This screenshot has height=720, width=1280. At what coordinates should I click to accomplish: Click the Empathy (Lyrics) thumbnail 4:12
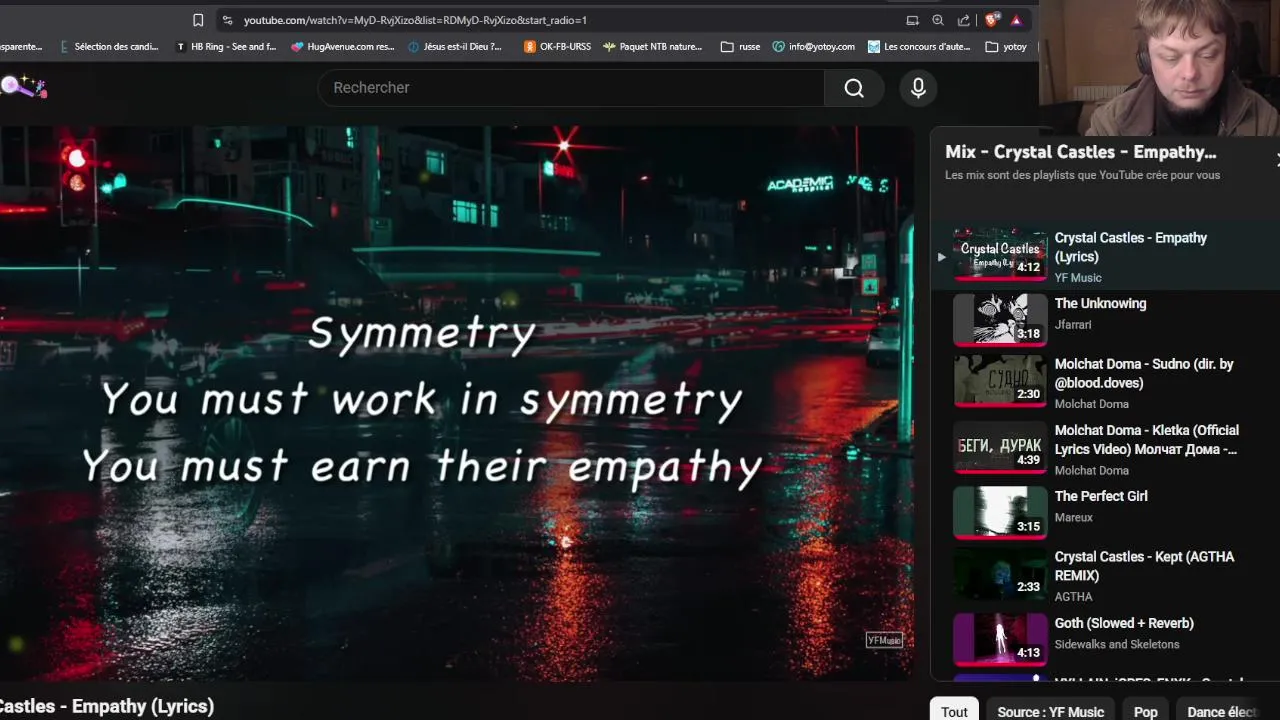[x=1000, y=253]
